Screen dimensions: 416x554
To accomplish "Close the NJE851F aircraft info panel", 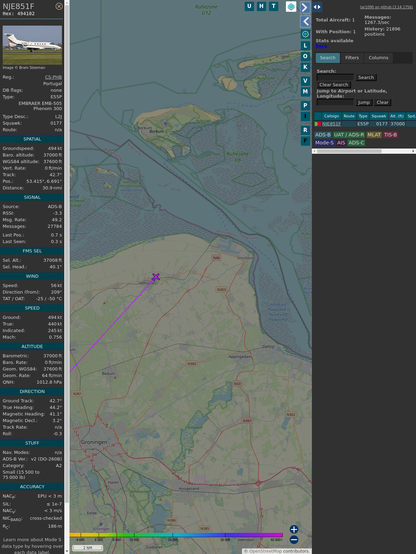I will click(x=59, y=6).
